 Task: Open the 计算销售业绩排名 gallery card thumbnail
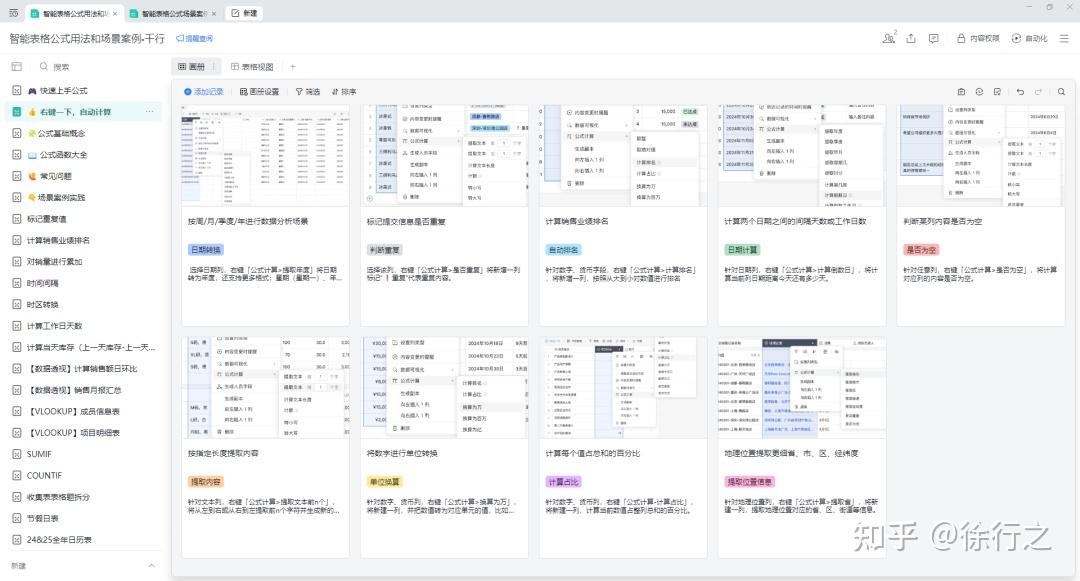(x=623, y=156)
